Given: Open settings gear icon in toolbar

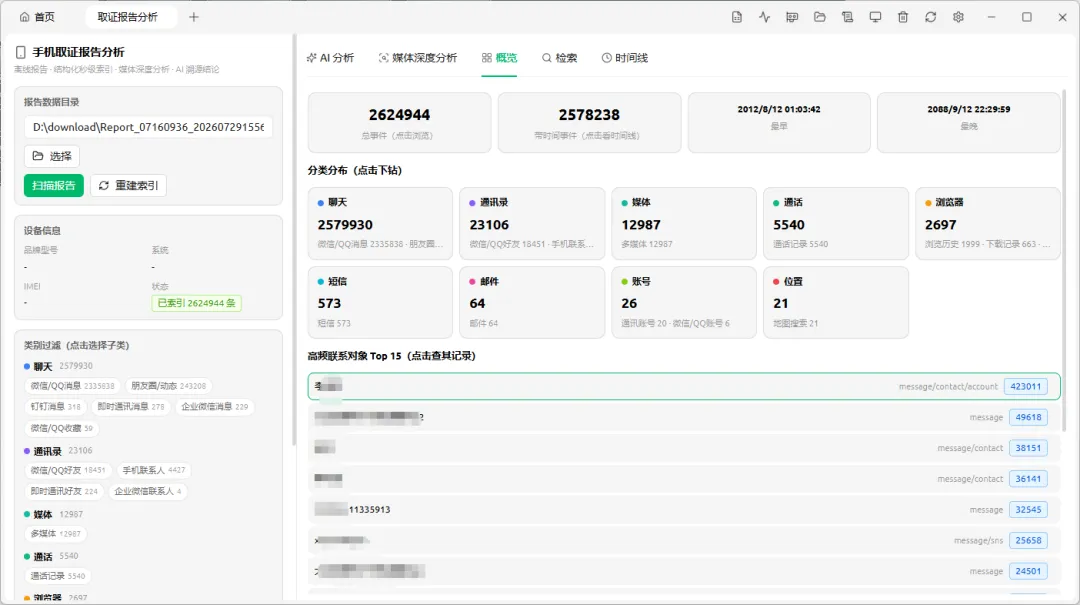Looking at the screenshot, I should point(958,17).
